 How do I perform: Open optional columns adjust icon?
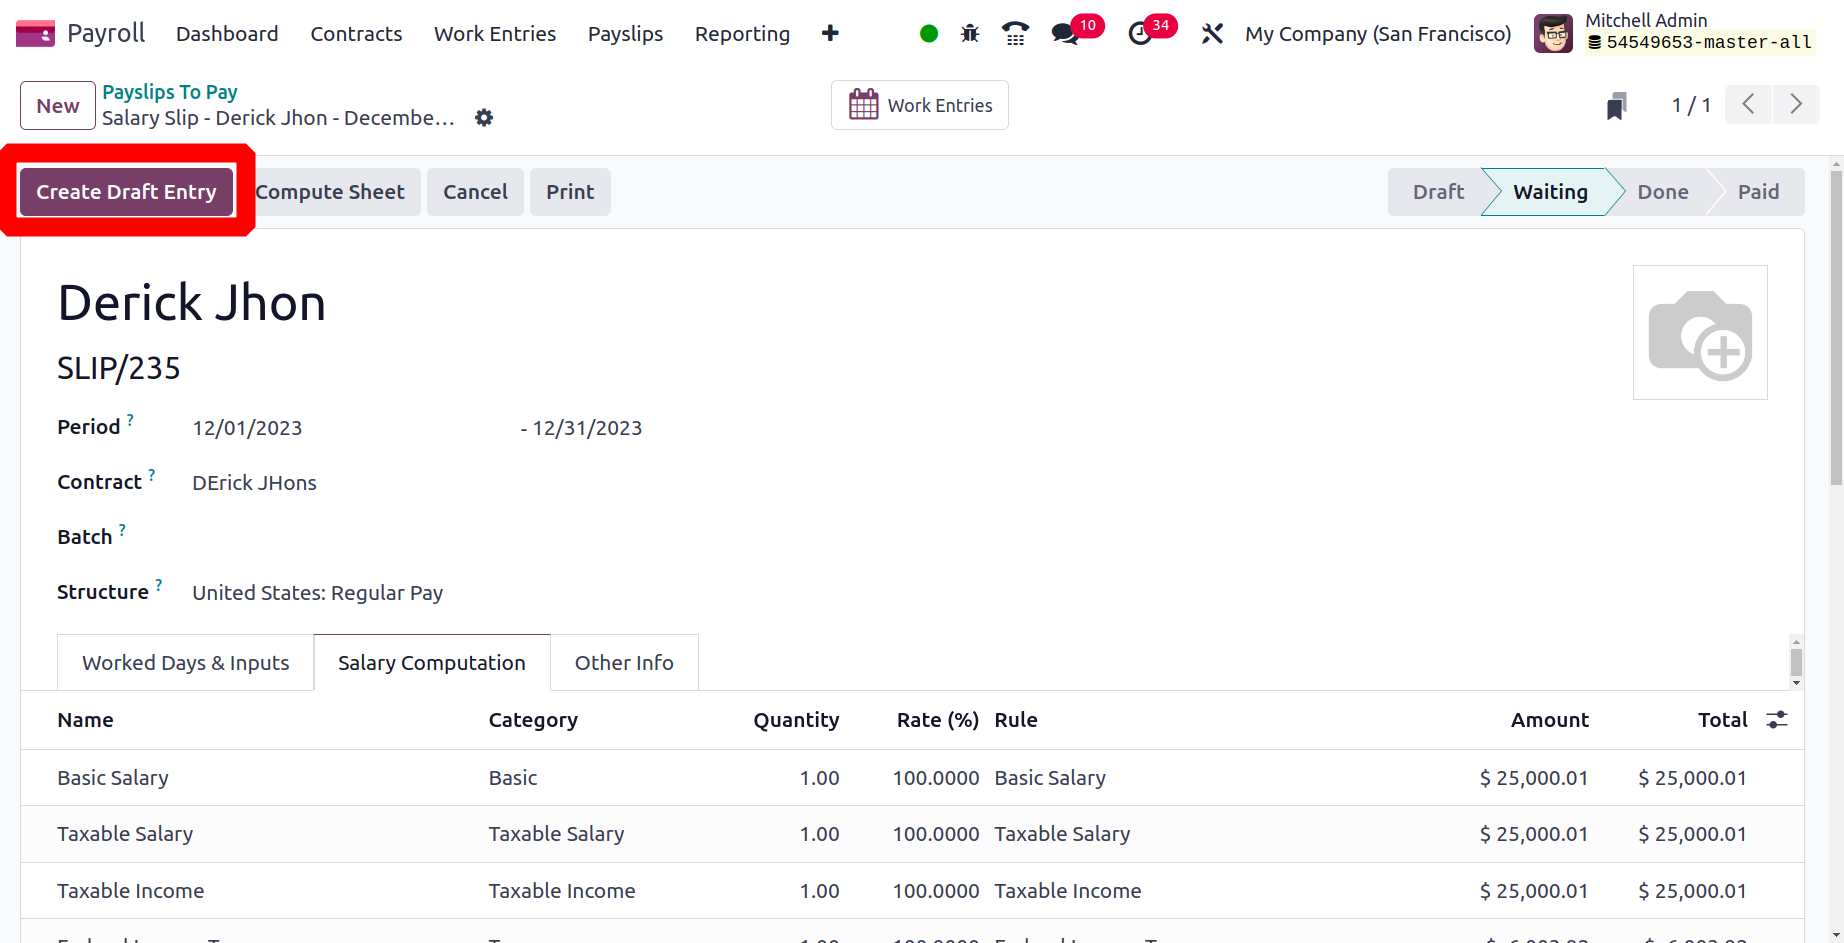pyautogui.click(x=1777, y=720)
